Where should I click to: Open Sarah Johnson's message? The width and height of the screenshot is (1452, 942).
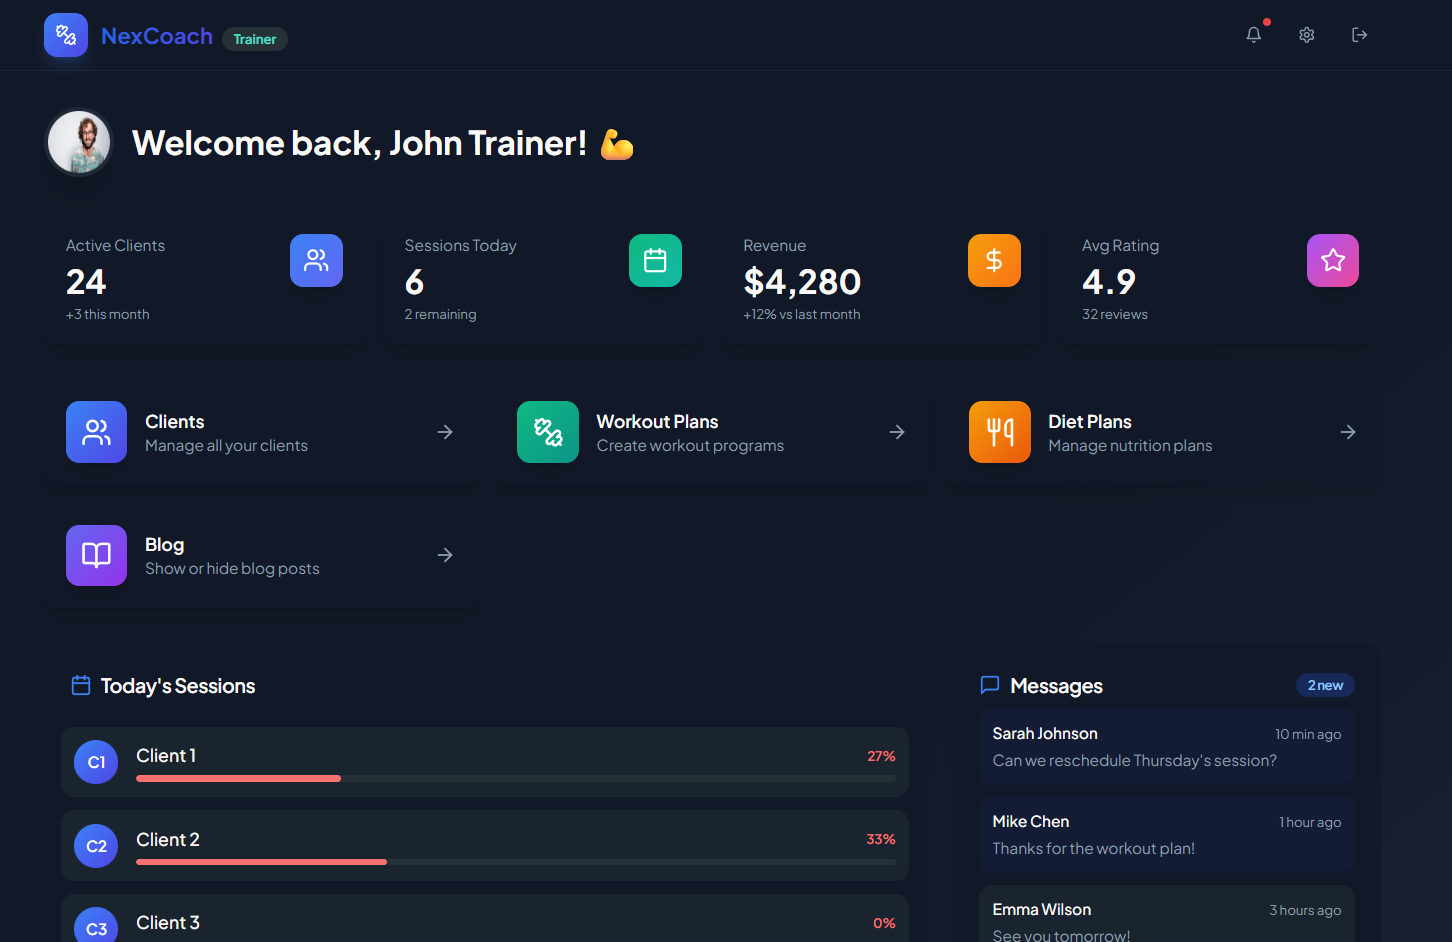(x=1167, y=747)
